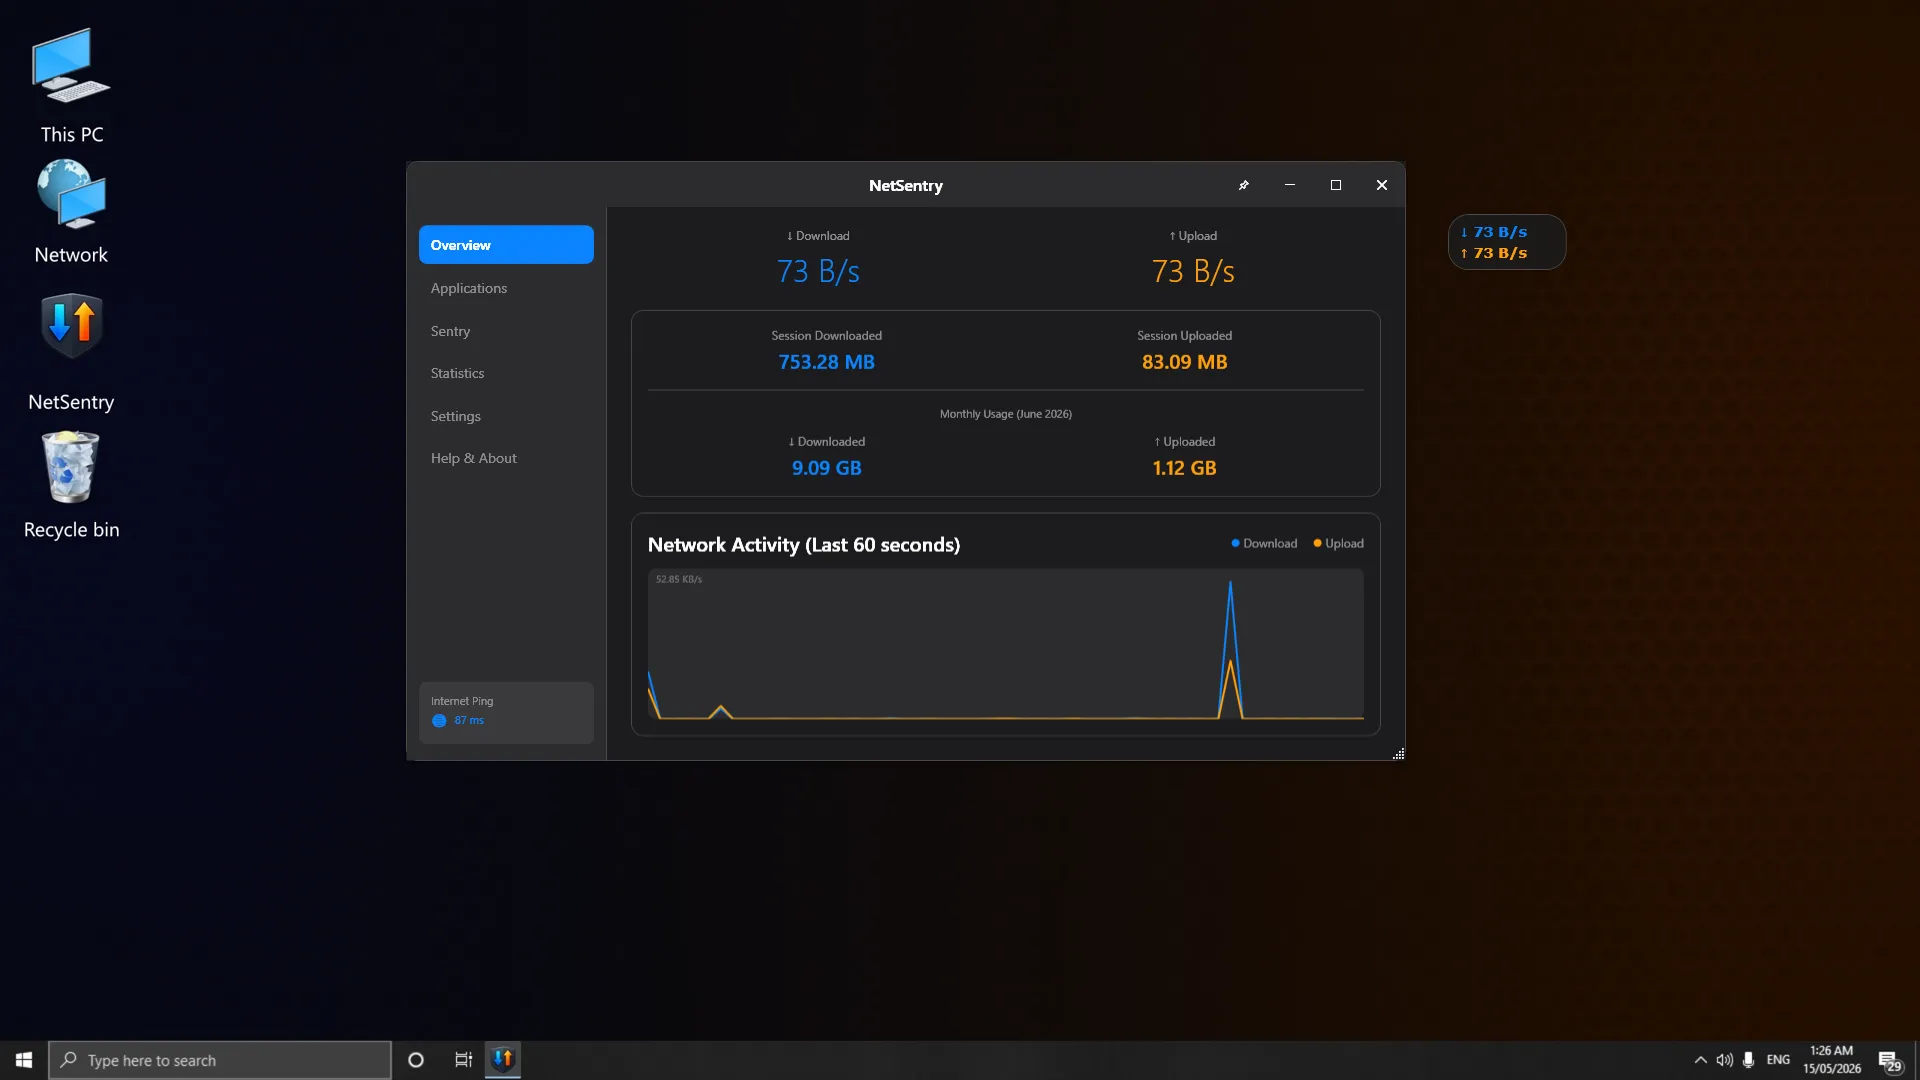Click the Monthly Usage (June 2026) label
The height and width of the screenshot is (1080, 1920).
click(1005, 414)
